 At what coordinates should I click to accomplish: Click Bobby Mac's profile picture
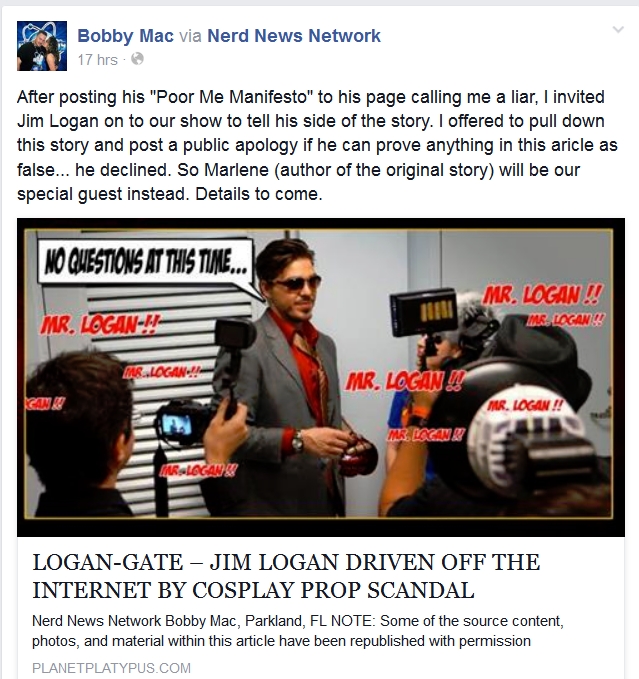click(x=42, y=46)
